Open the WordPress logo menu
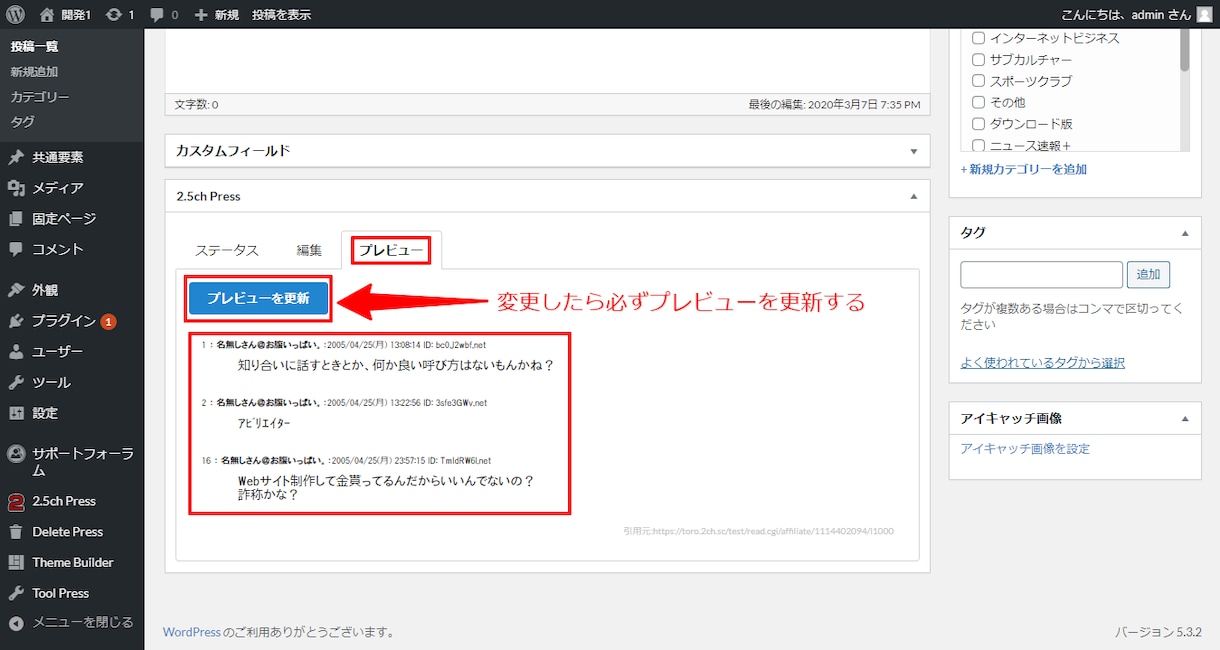 [x=14, y=14]
